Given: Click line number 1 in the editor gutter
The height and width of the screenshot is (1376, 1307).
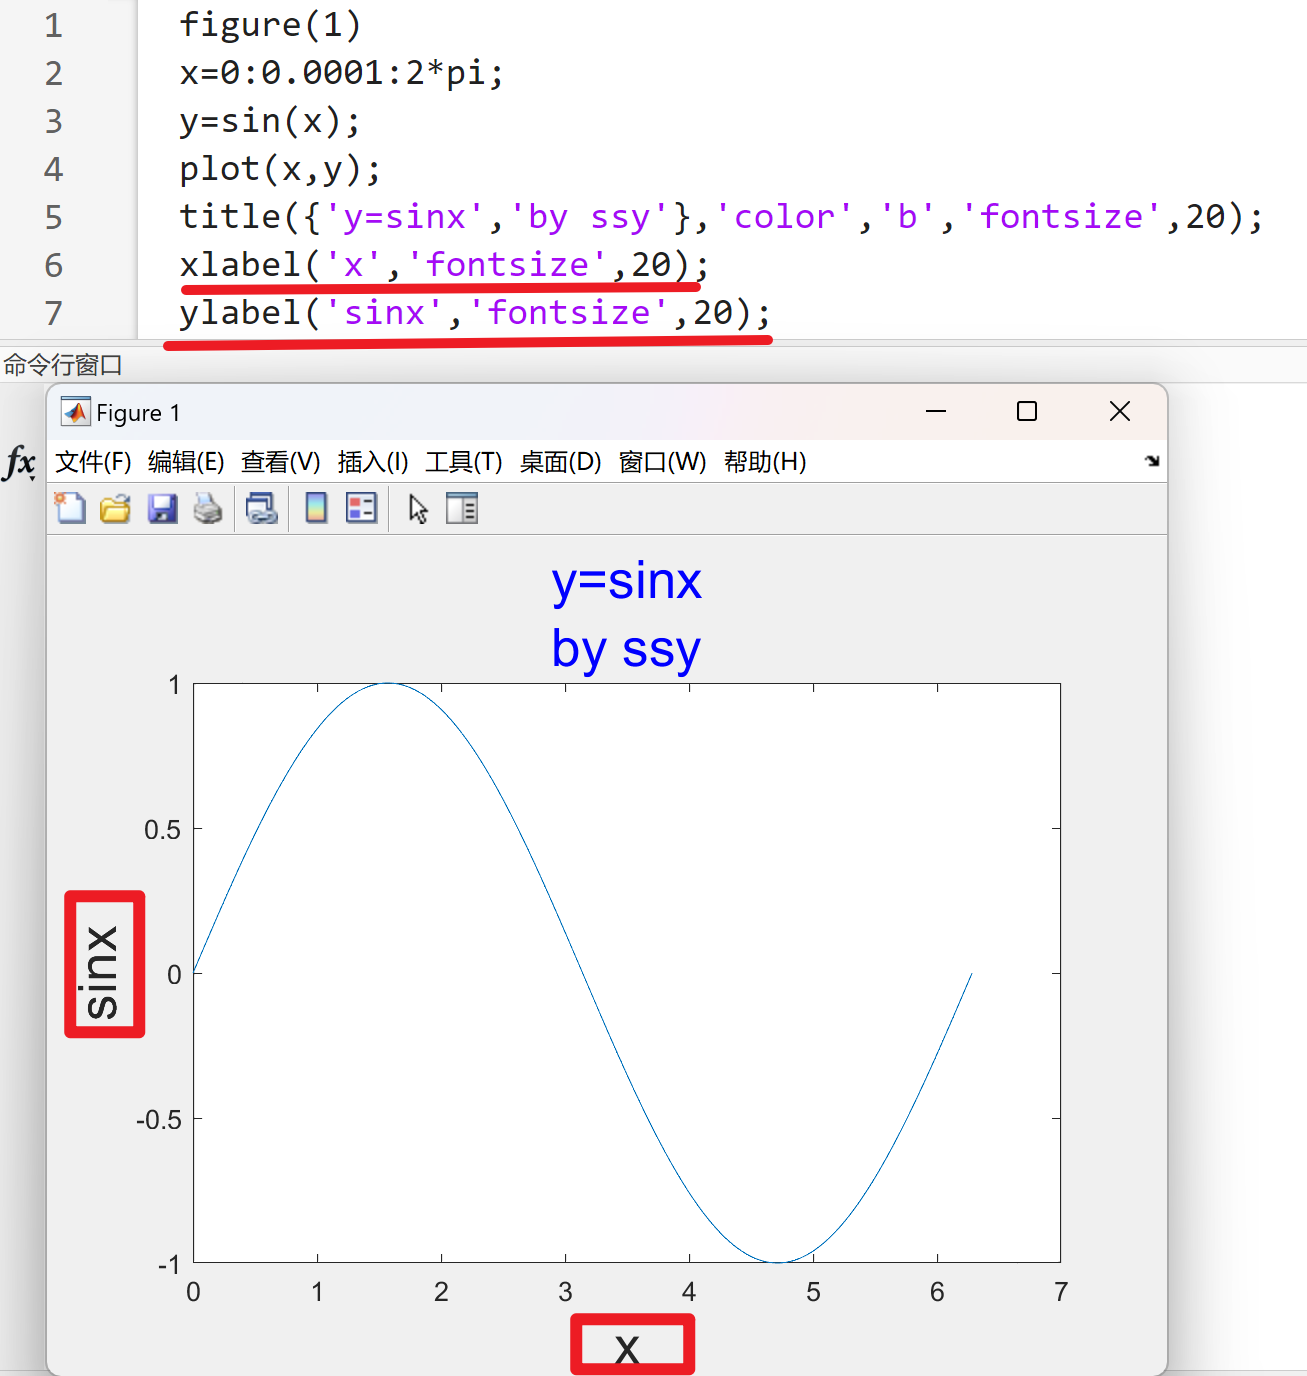Looking at the screenshot, I should point(53,25).
